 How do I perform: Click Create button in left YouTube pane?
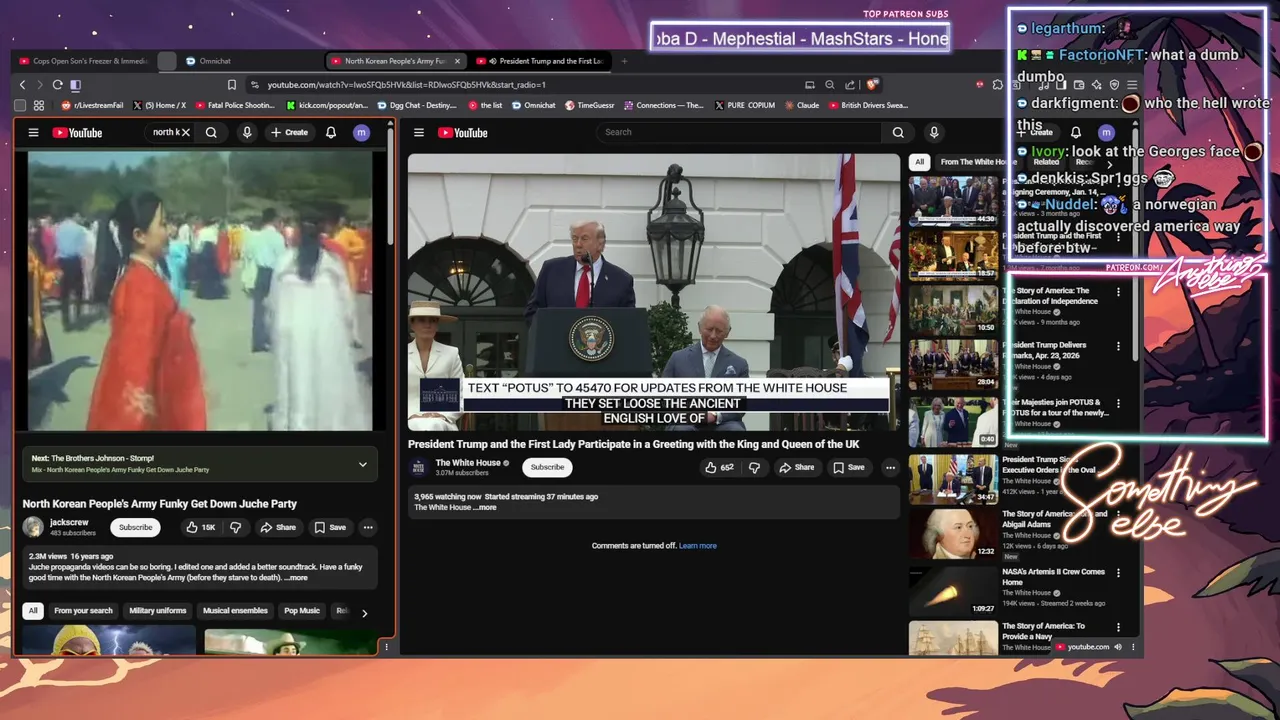(289, 132)
